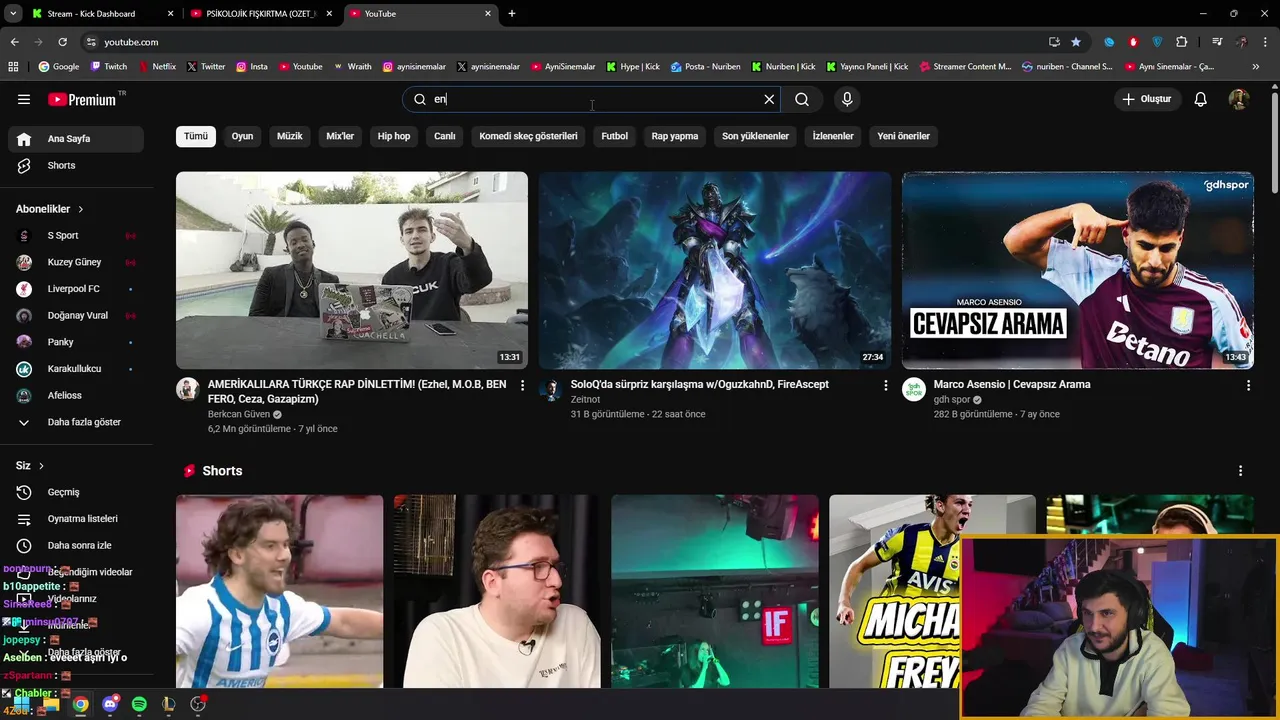
Task: Expand Daha fazla göster under subscriptions
Action: pyautogui.click(x=76, y=422)
